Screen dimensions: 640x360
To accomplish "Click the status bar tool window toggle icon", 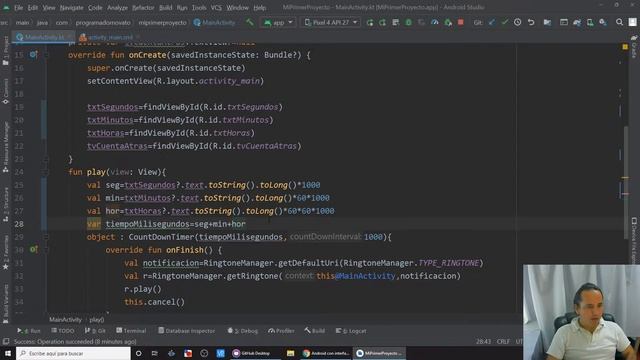I will point(6,342).
